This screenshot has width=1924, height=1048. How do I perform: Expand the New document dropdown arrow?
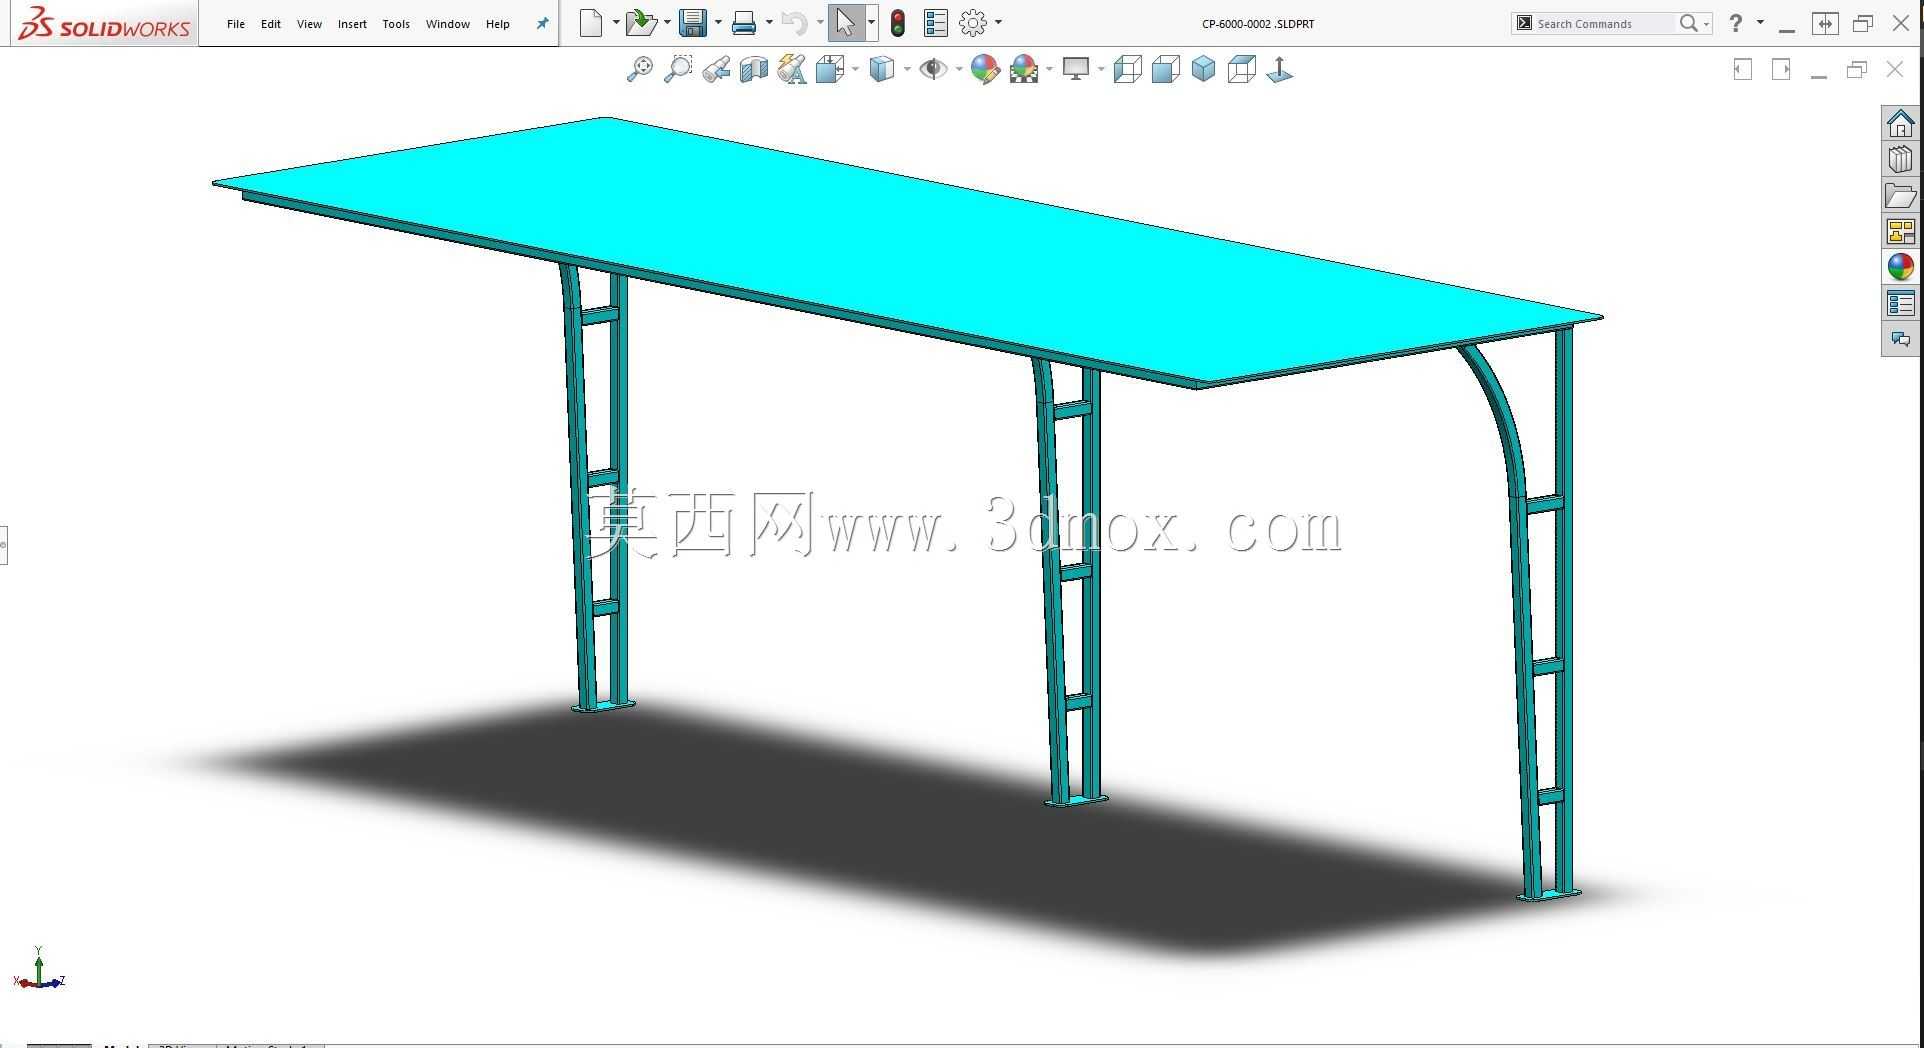coord(615,23)
